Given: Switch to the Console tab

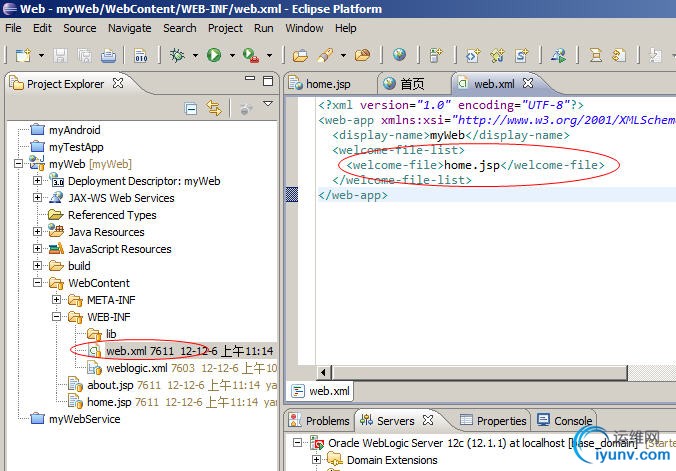Looking at the screenshot, I should [573, 421].
